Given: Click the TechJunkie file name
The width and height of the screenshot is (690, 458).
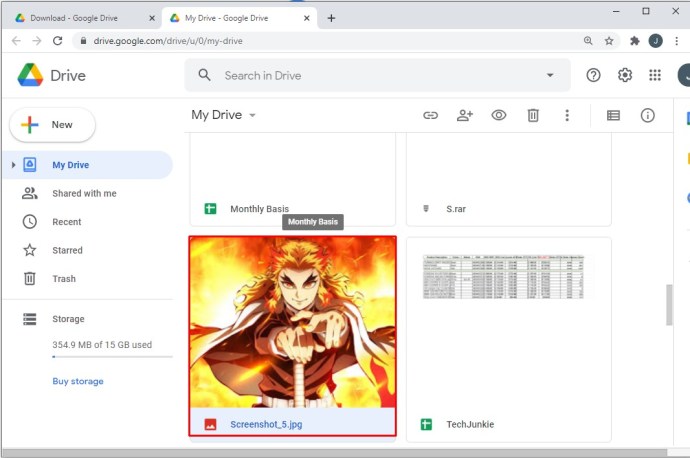Looking at the screenshot, I should point(470,424).
